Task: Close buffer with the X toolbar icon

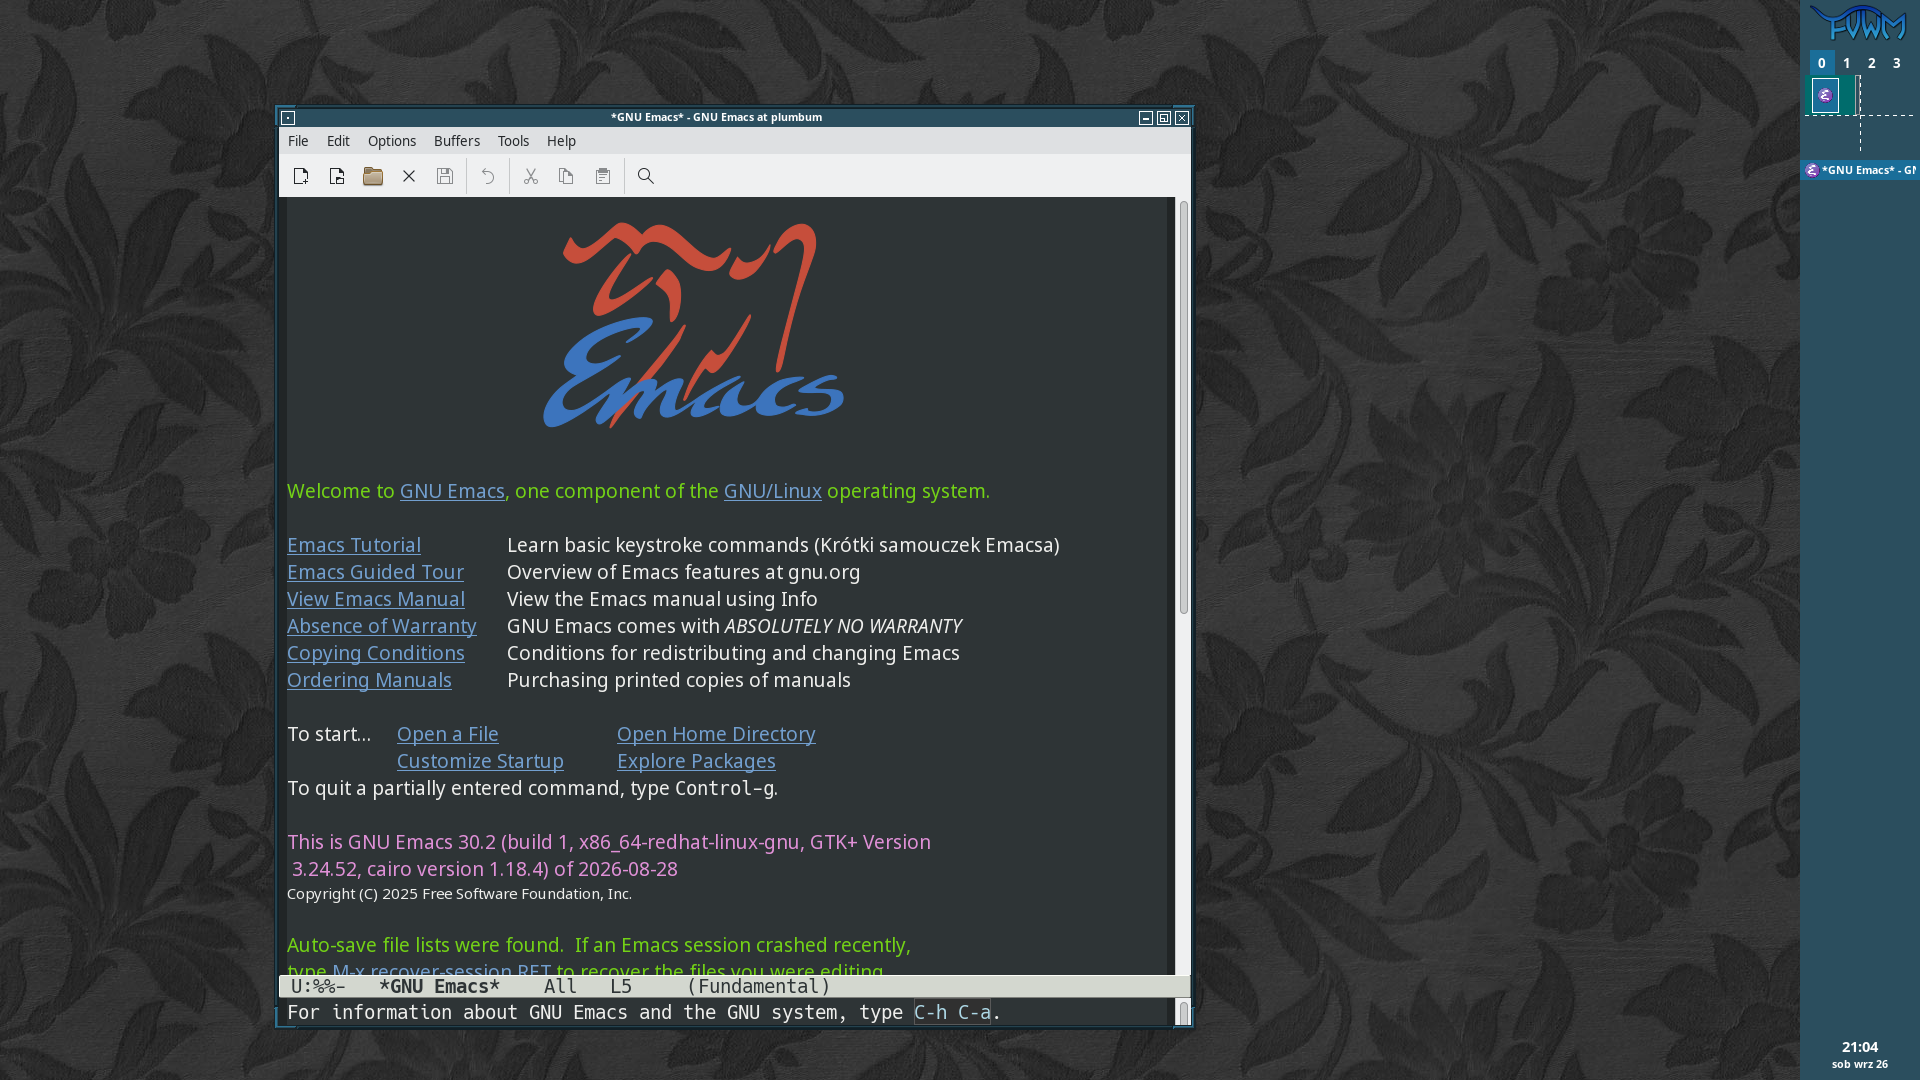Action: tap(409, 177)
